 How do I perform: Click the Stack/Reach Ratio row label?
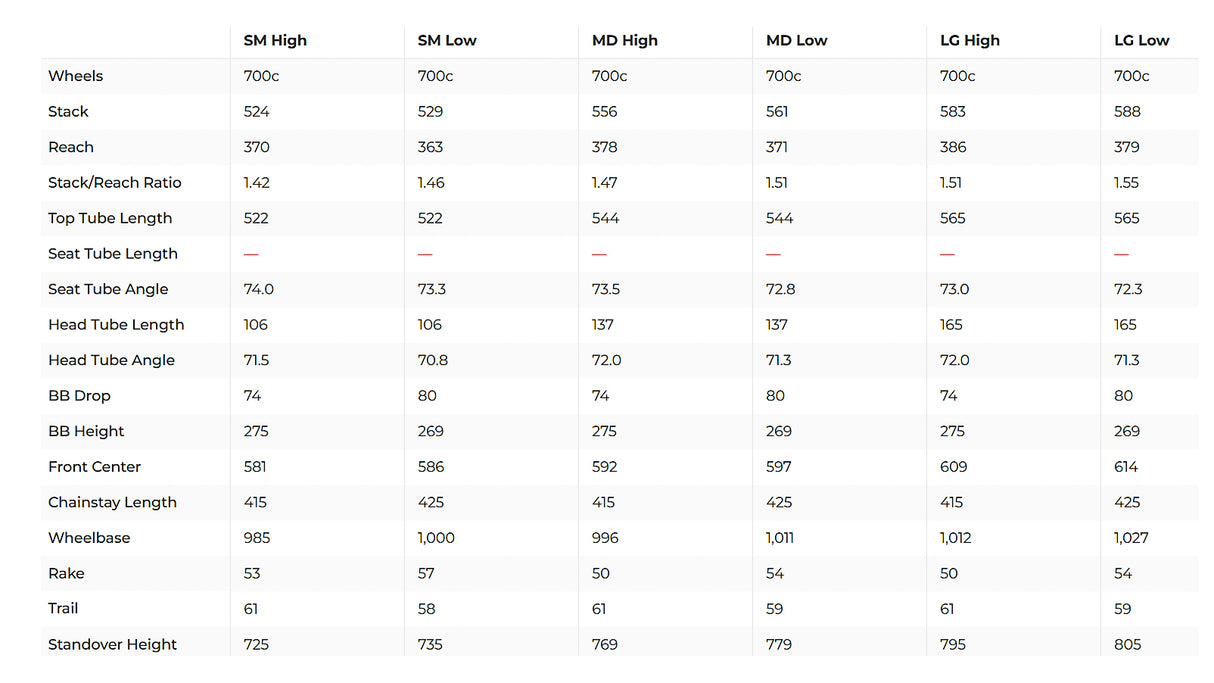pyautogui.click(x=115, y=183)
